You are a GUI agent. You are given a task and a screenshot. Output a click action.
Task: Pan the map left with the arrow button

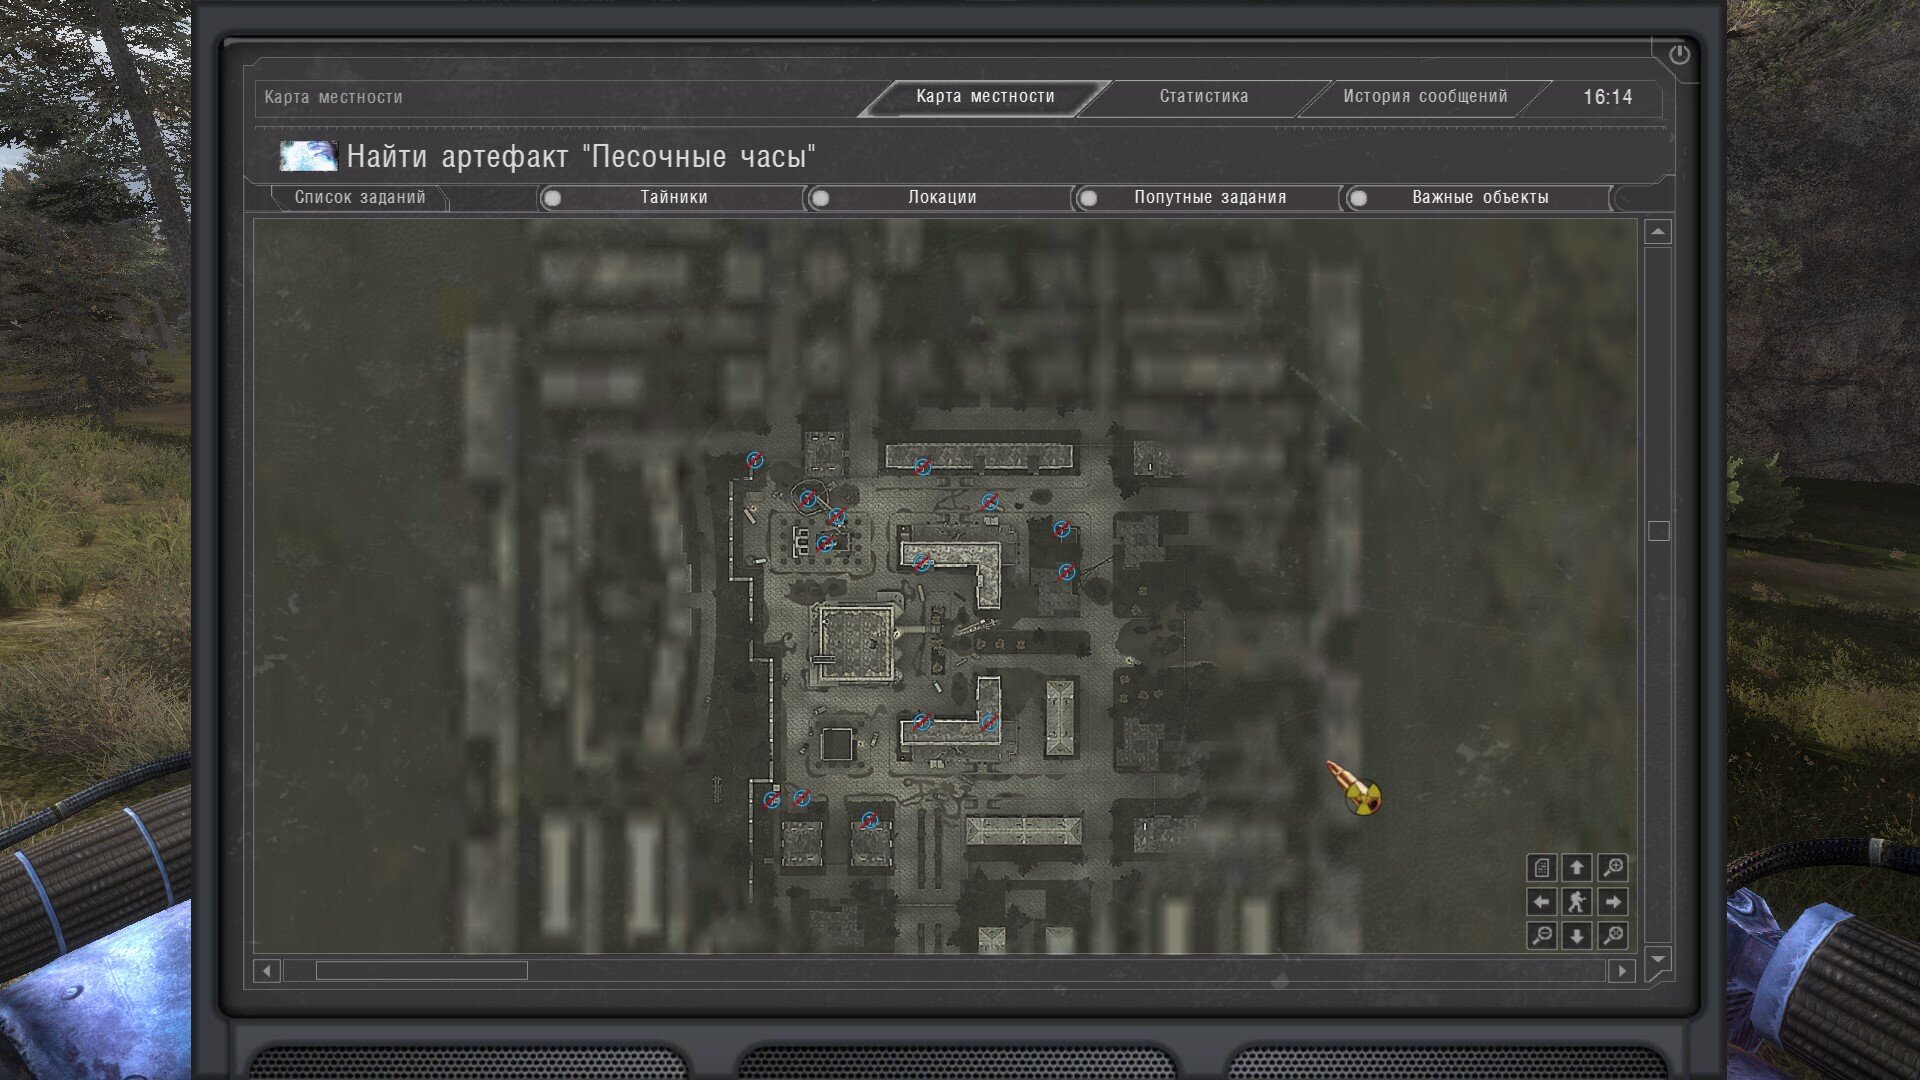[x=1542, y=901]
